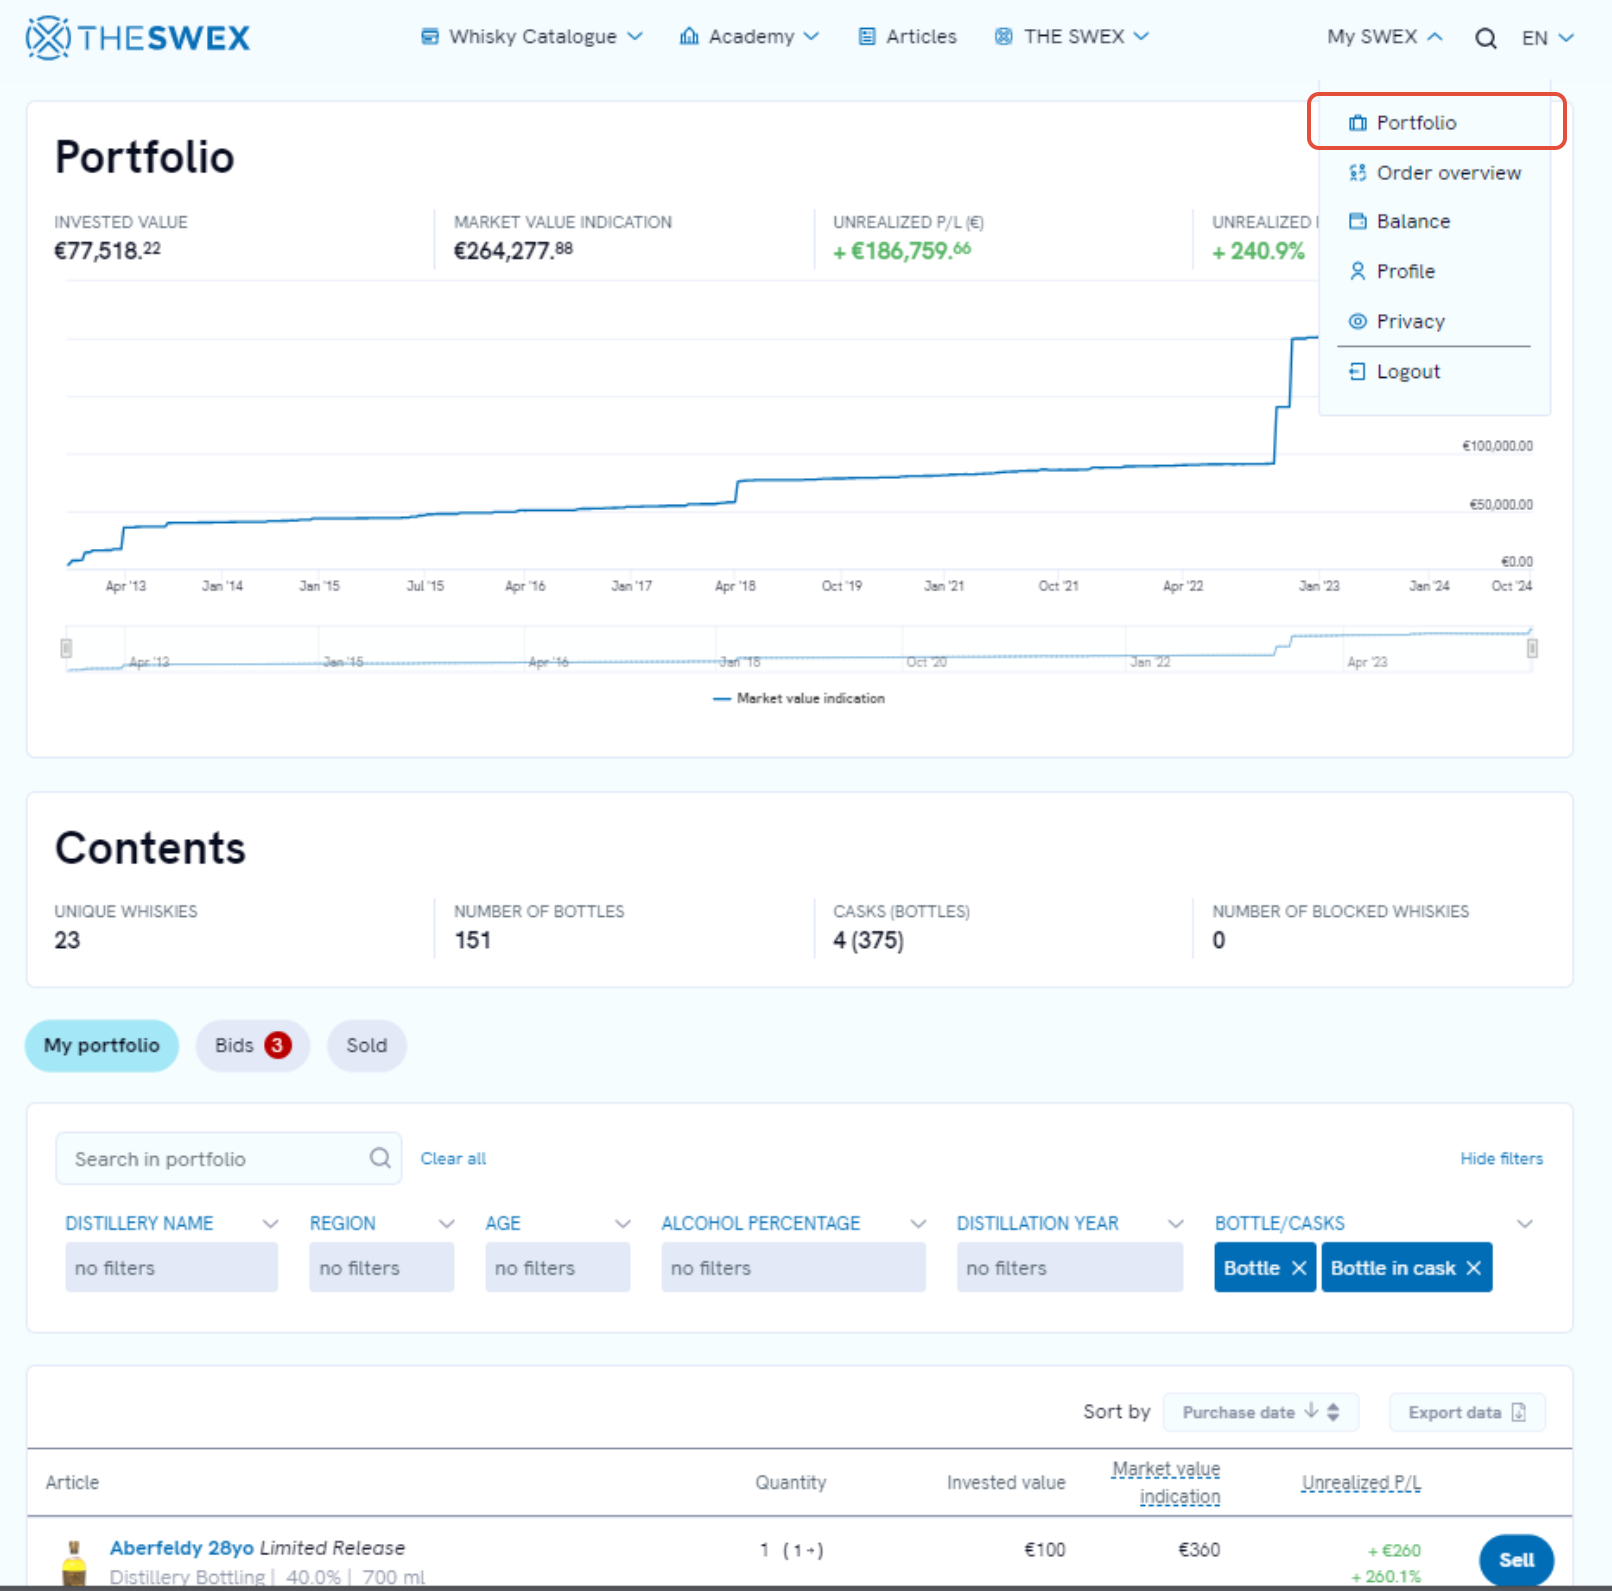The image size is (1612, 1591).
Task: Expand the Distillation Year filter
Action: point(1176,1224)
